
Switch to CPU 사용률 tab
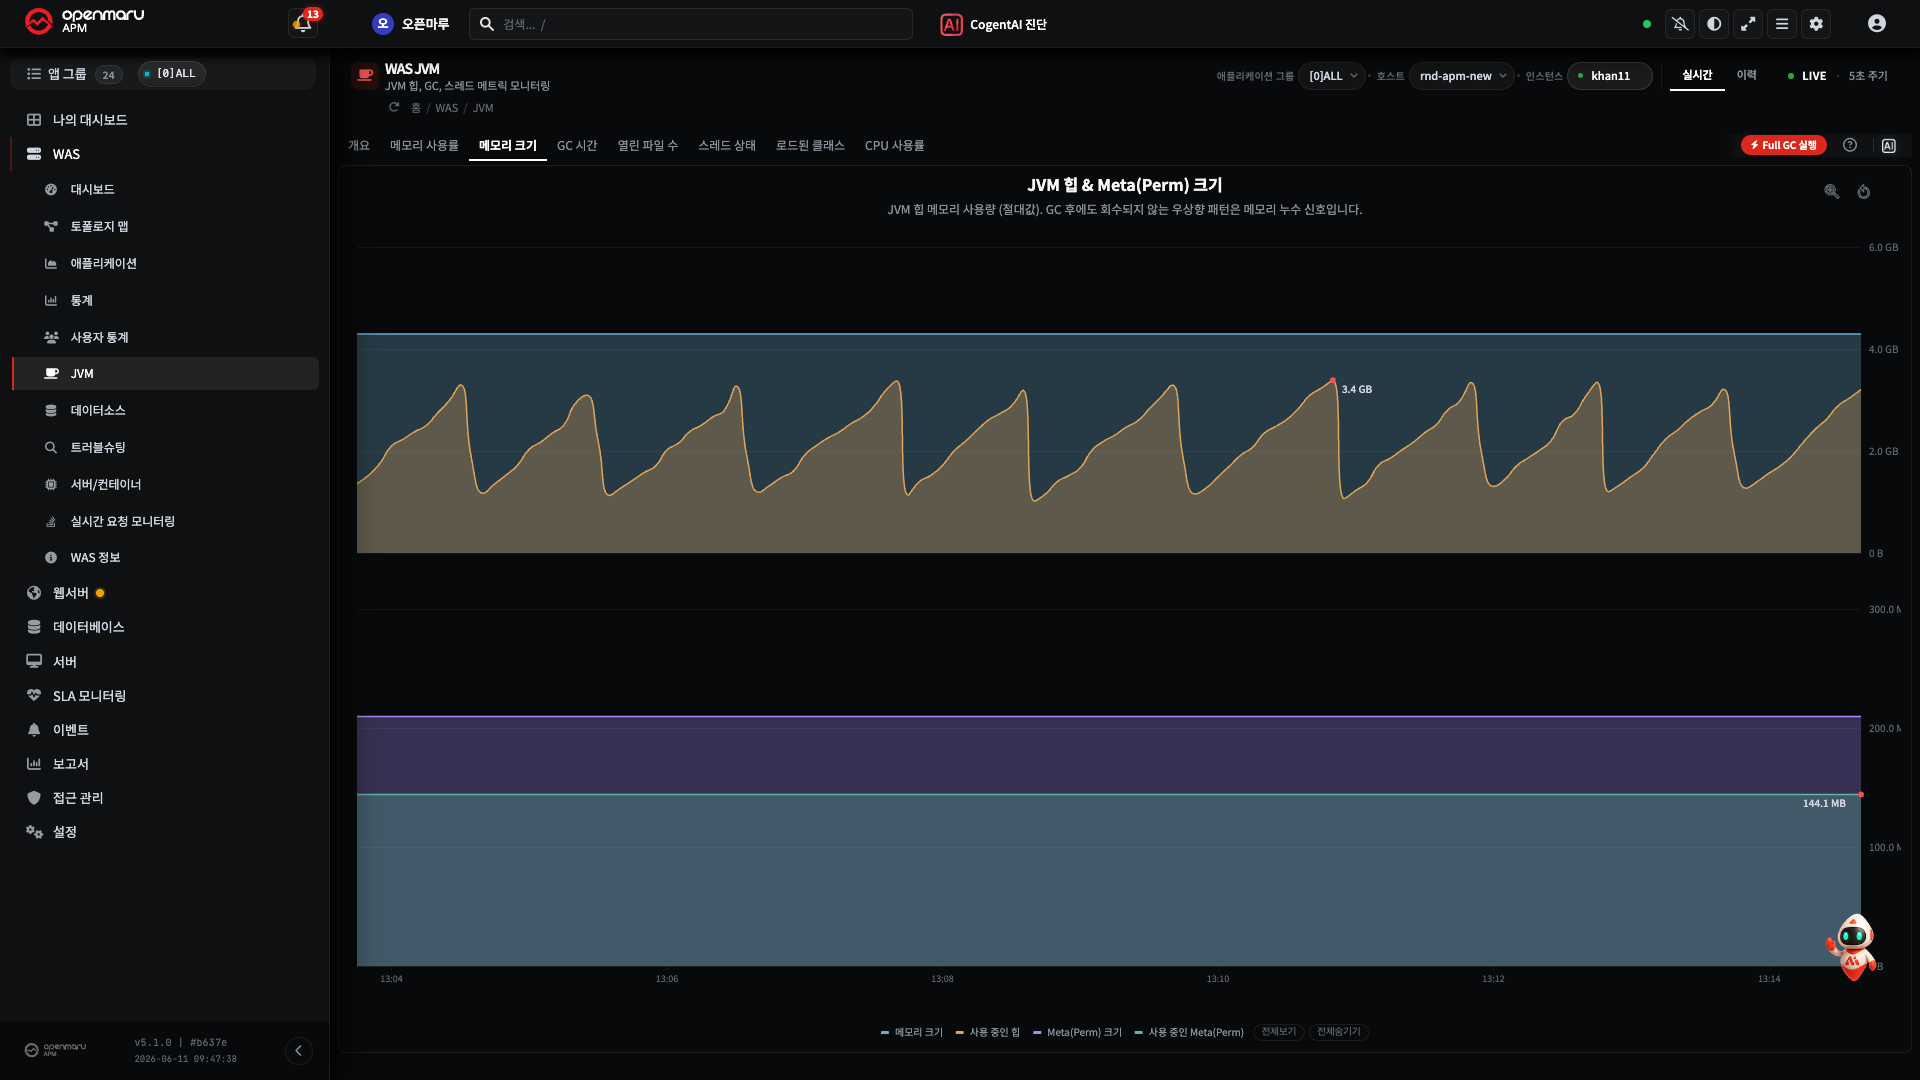pos(894,146)
